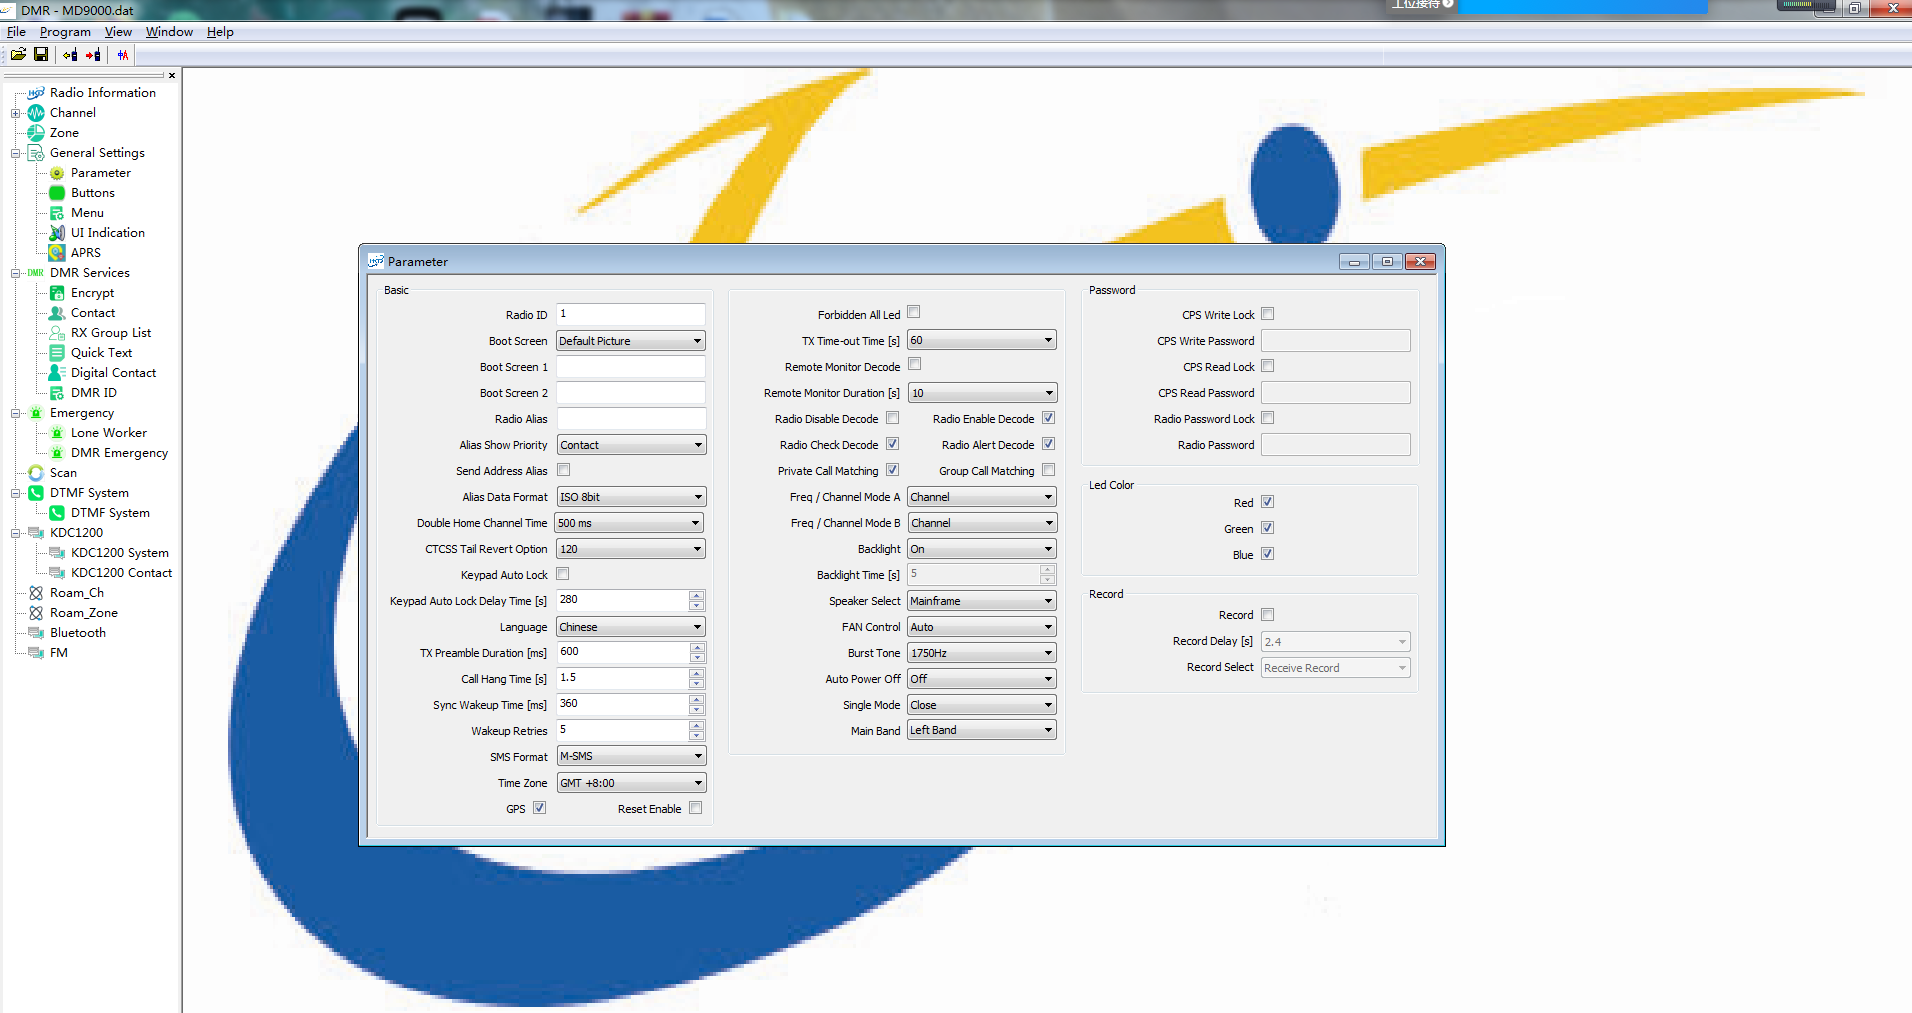
Task: Enable the GPS checkbox
Action: point(539,808)
